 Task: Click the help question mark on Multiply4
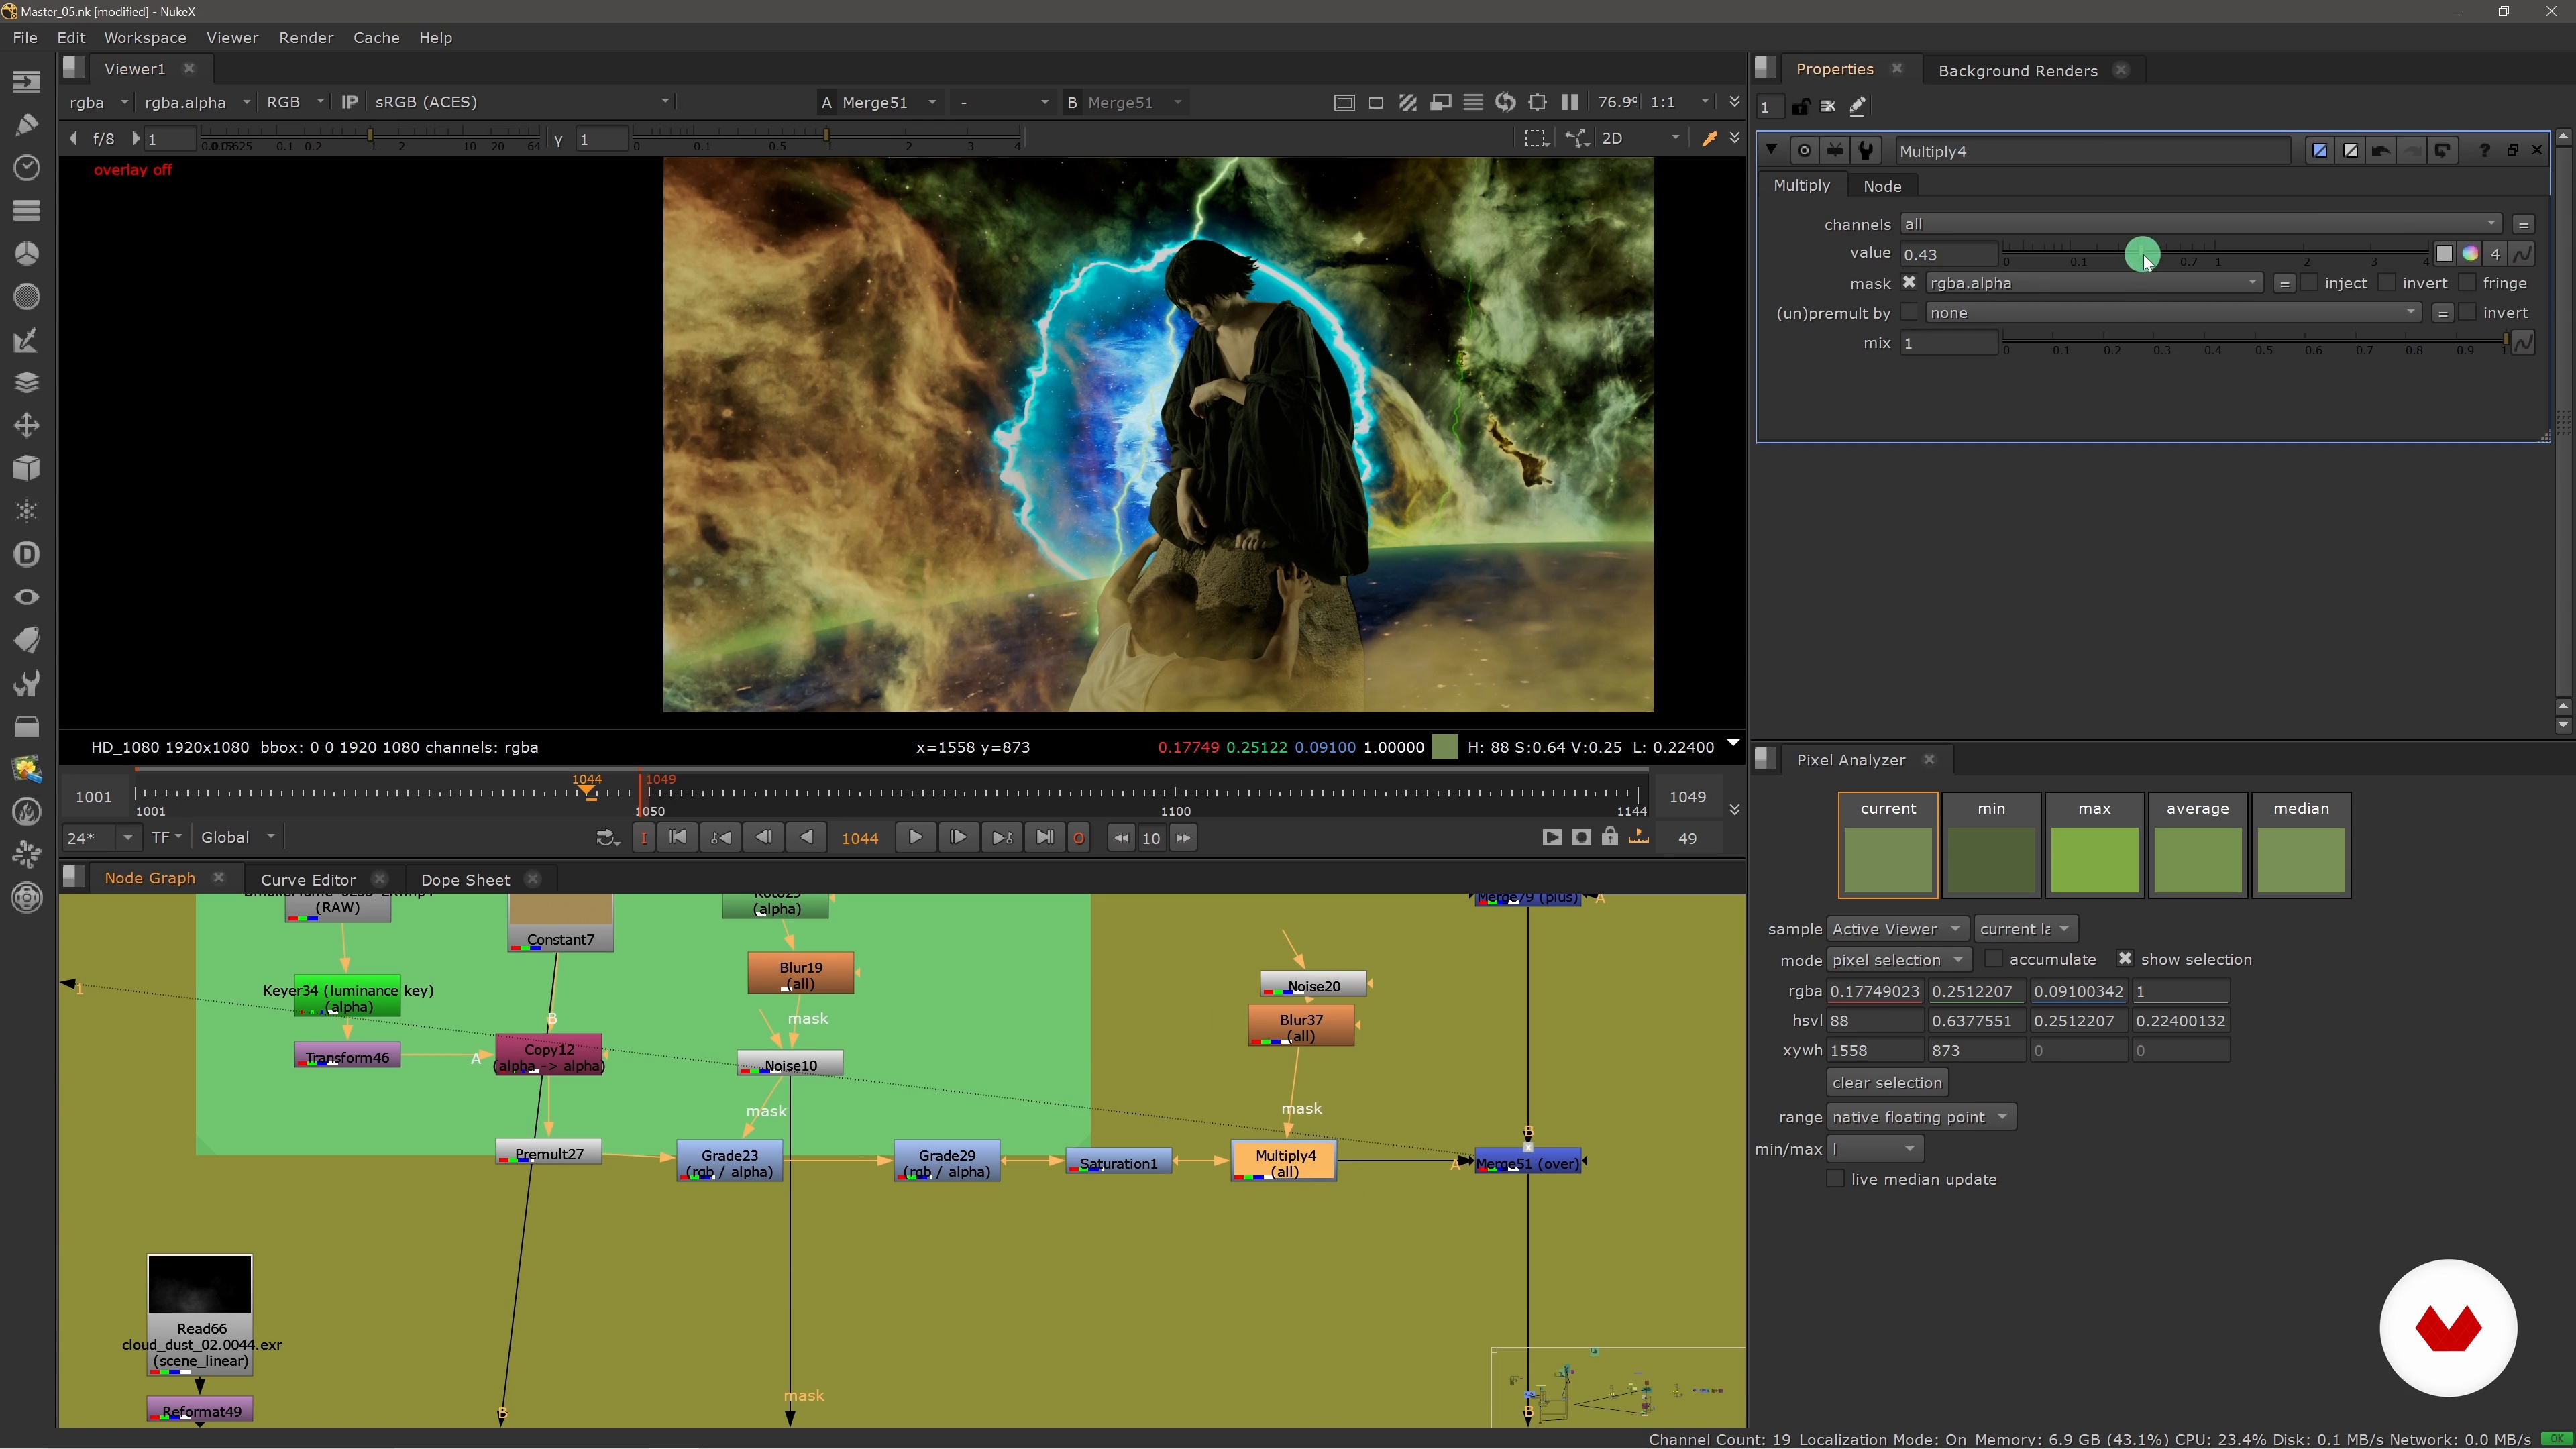pyautogui.click(x=2484, y=150)
